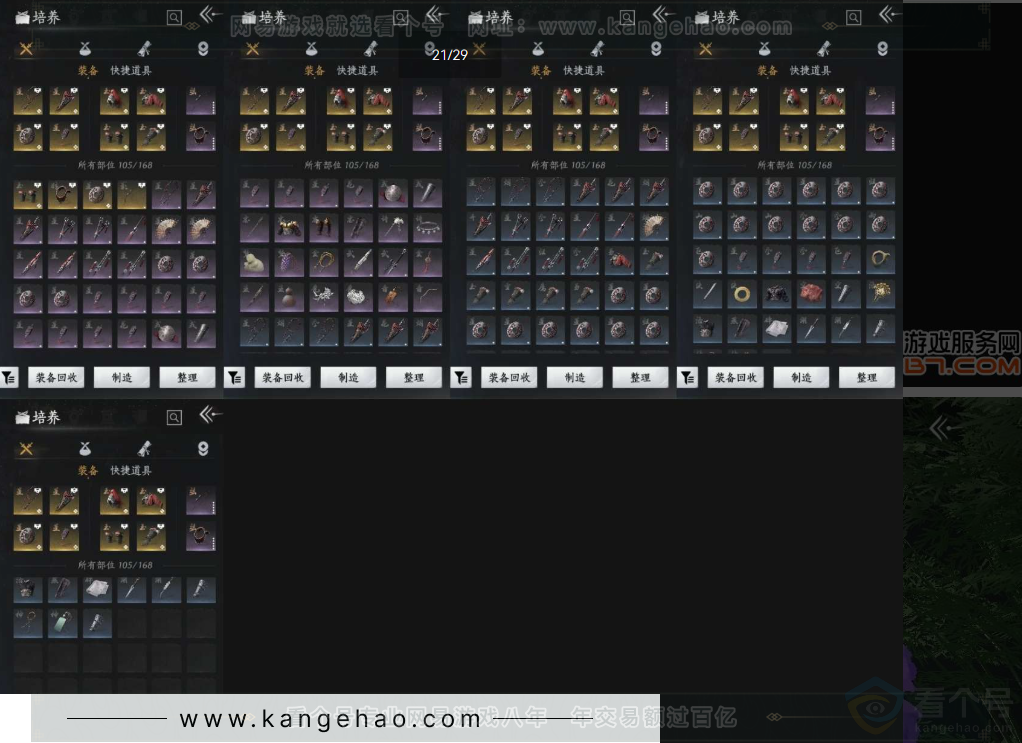
Task: Select the white cloth item in bottom panel
Action: 97,589
